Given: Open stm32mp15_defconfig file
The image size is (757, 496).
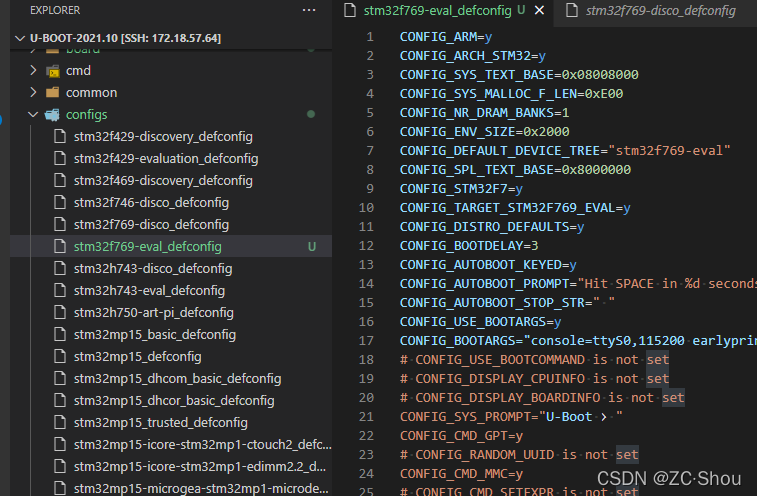Looking at the screenshot, I should click(x=138, y=356).
